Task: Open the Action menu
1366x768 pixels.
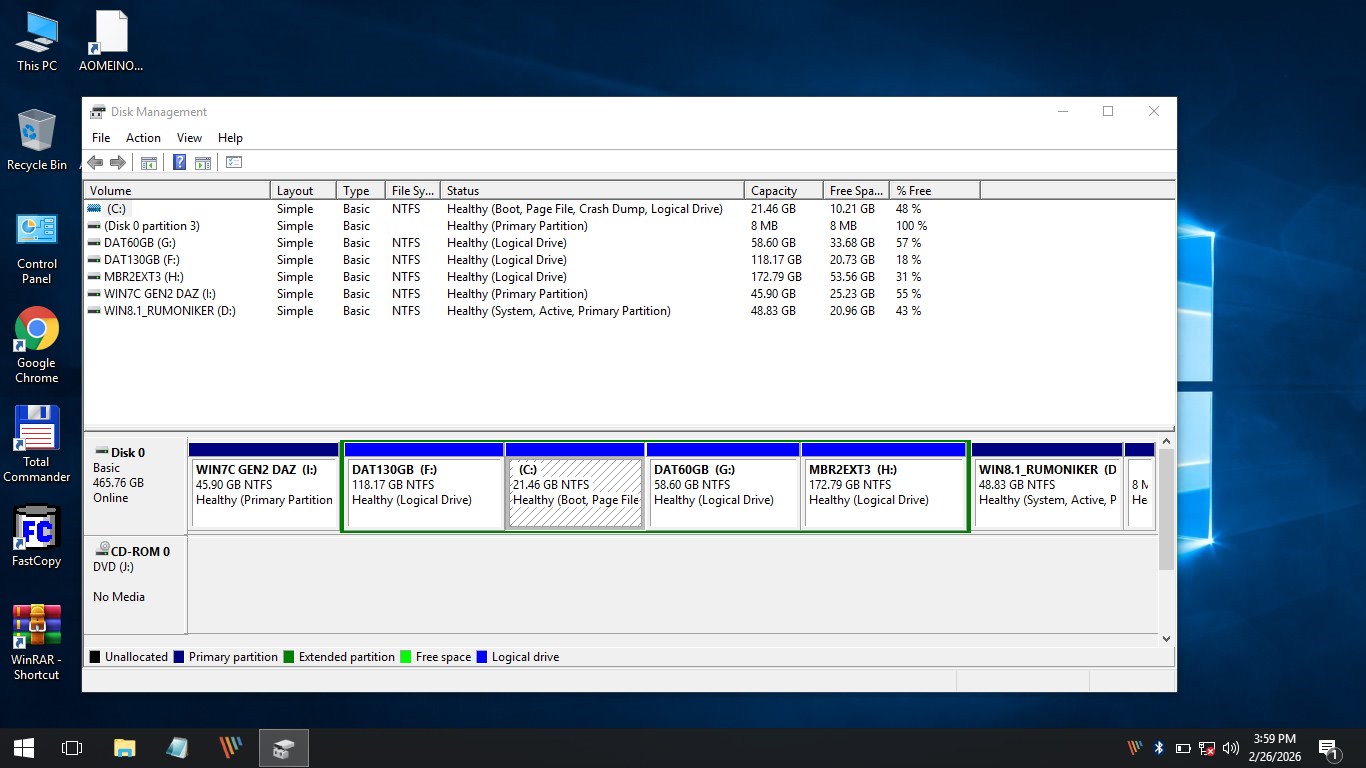Action: tap(143, 138)
